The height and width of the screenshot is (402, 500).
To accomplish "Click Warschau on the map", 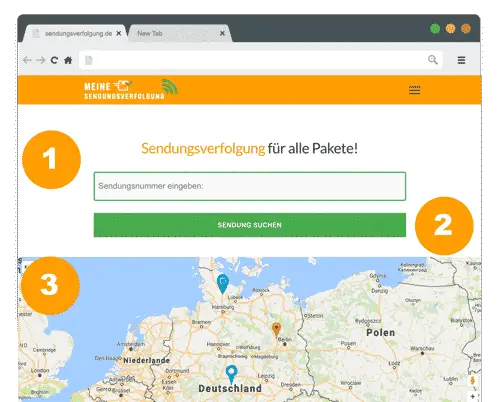I will 422,348.
